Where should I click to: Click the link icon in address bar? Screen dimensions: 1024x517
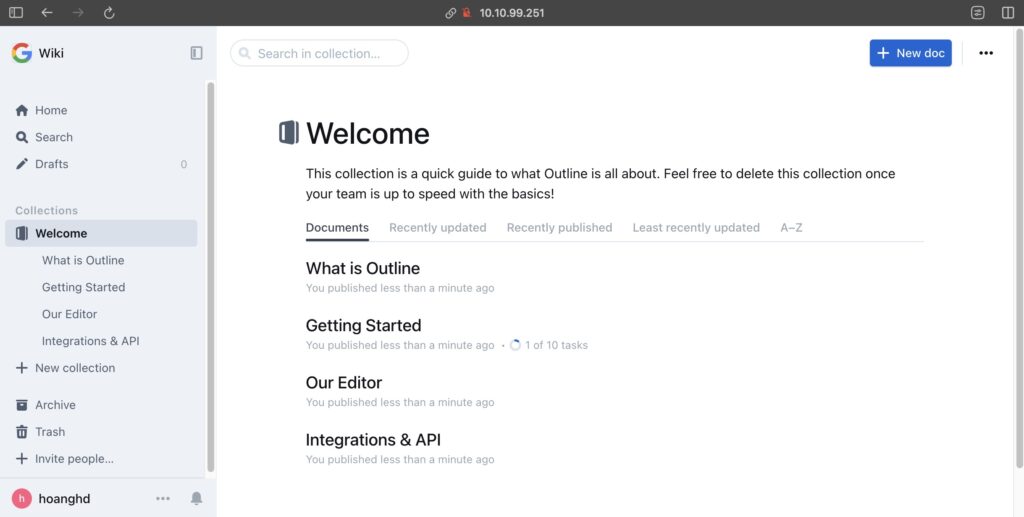pos(451,12)
